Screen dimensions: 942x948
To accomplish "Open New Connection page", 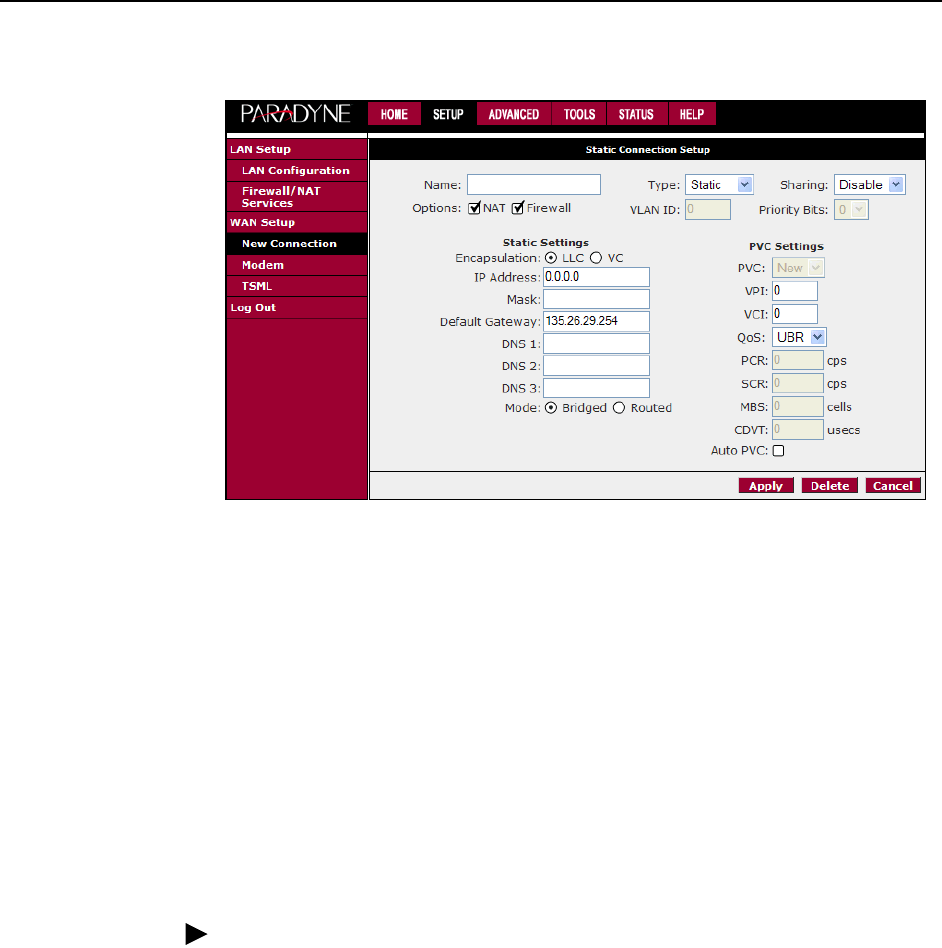I will [297, 244].
